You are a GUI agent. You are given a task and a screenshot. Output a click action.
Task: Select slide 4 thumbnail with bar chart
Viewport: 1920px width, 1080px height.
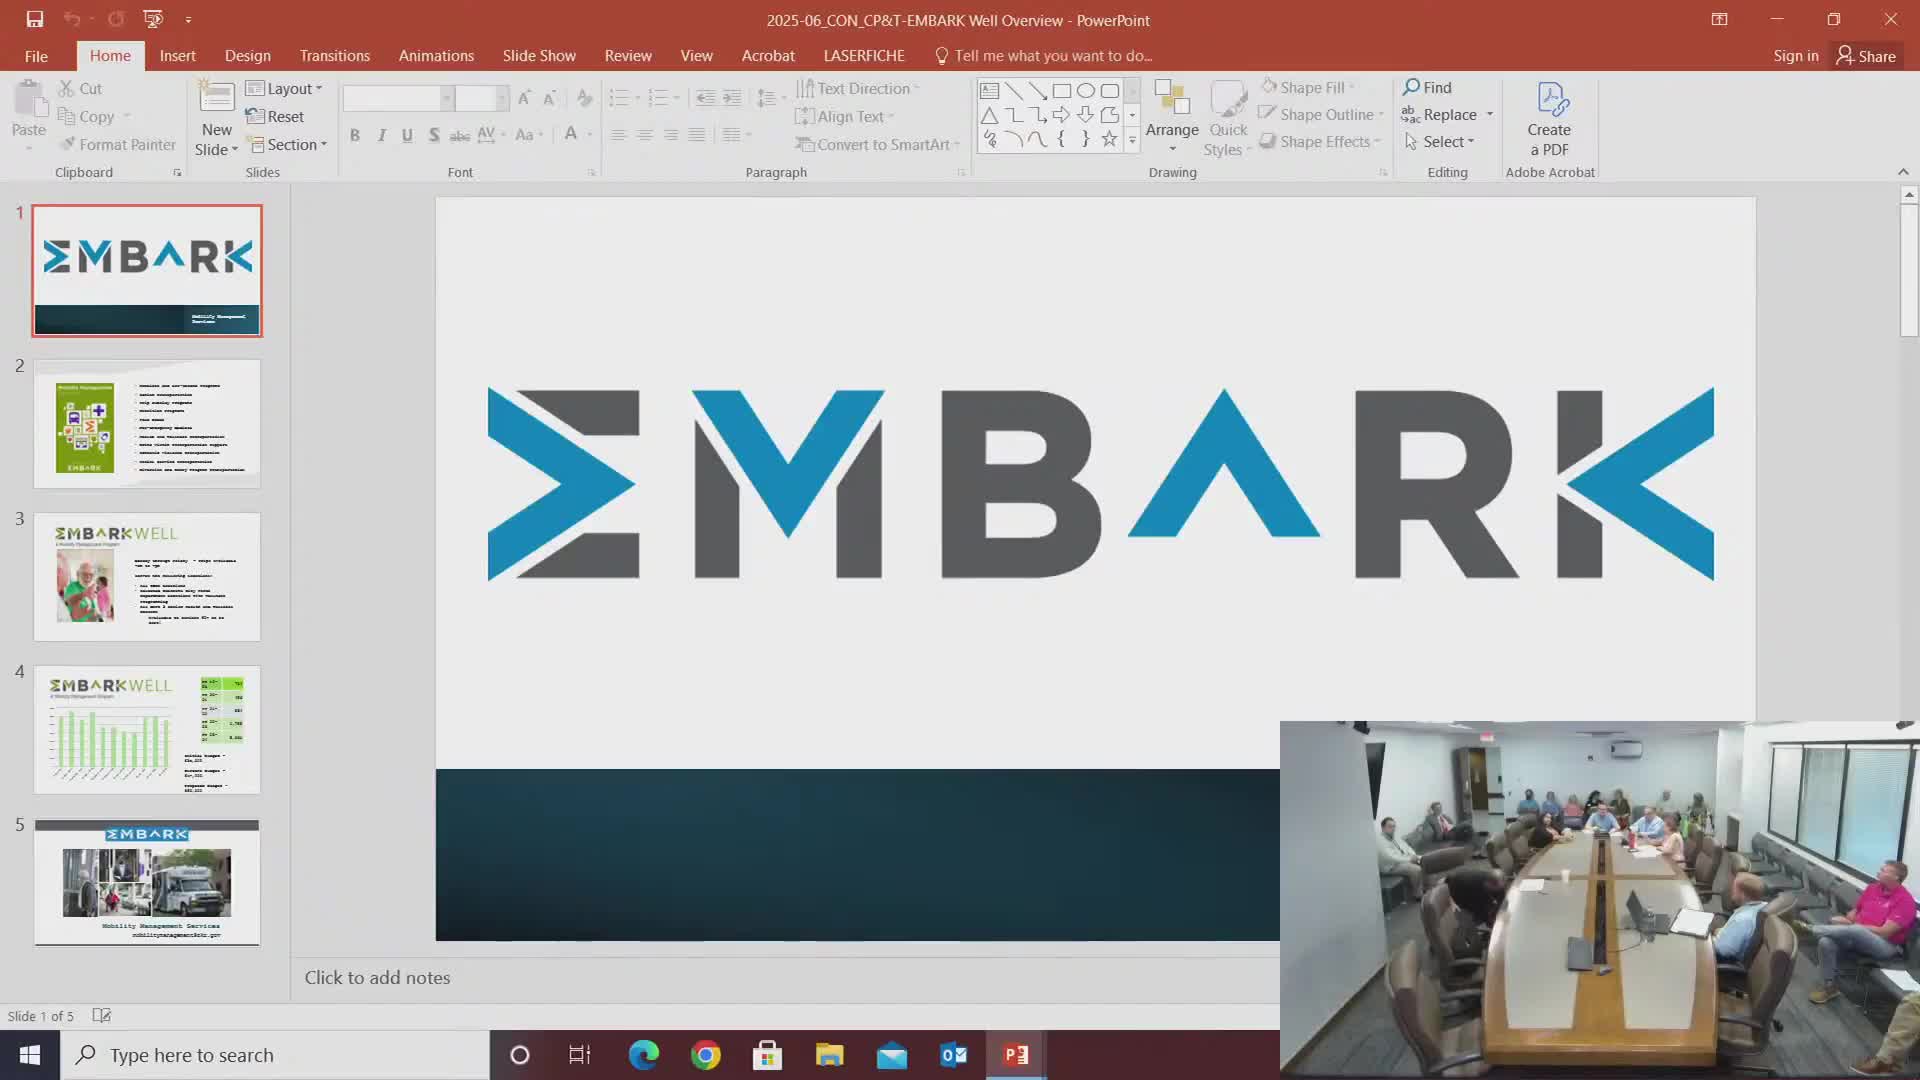(x=147, y=730)
